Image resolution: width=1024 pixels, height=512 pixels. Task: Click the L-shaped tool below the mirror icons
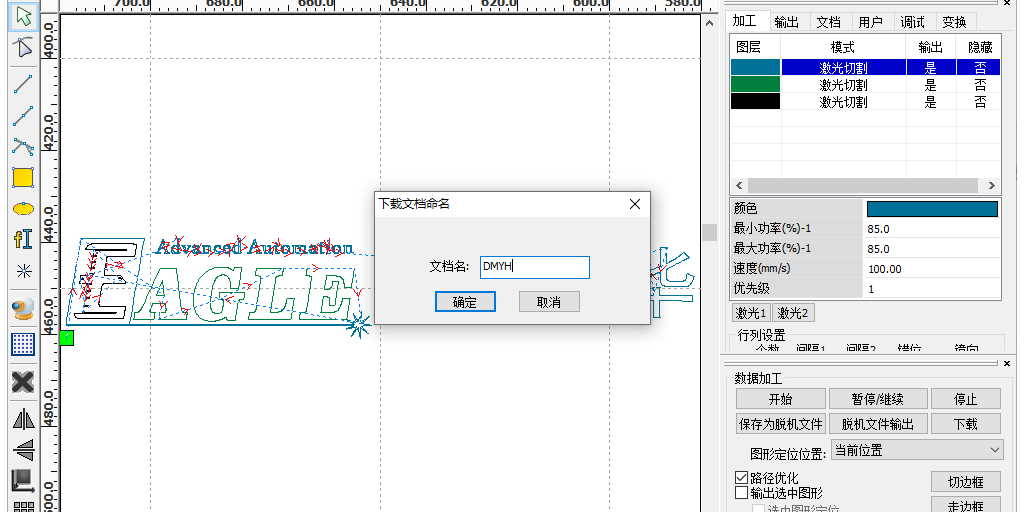(x=24, y=481)
